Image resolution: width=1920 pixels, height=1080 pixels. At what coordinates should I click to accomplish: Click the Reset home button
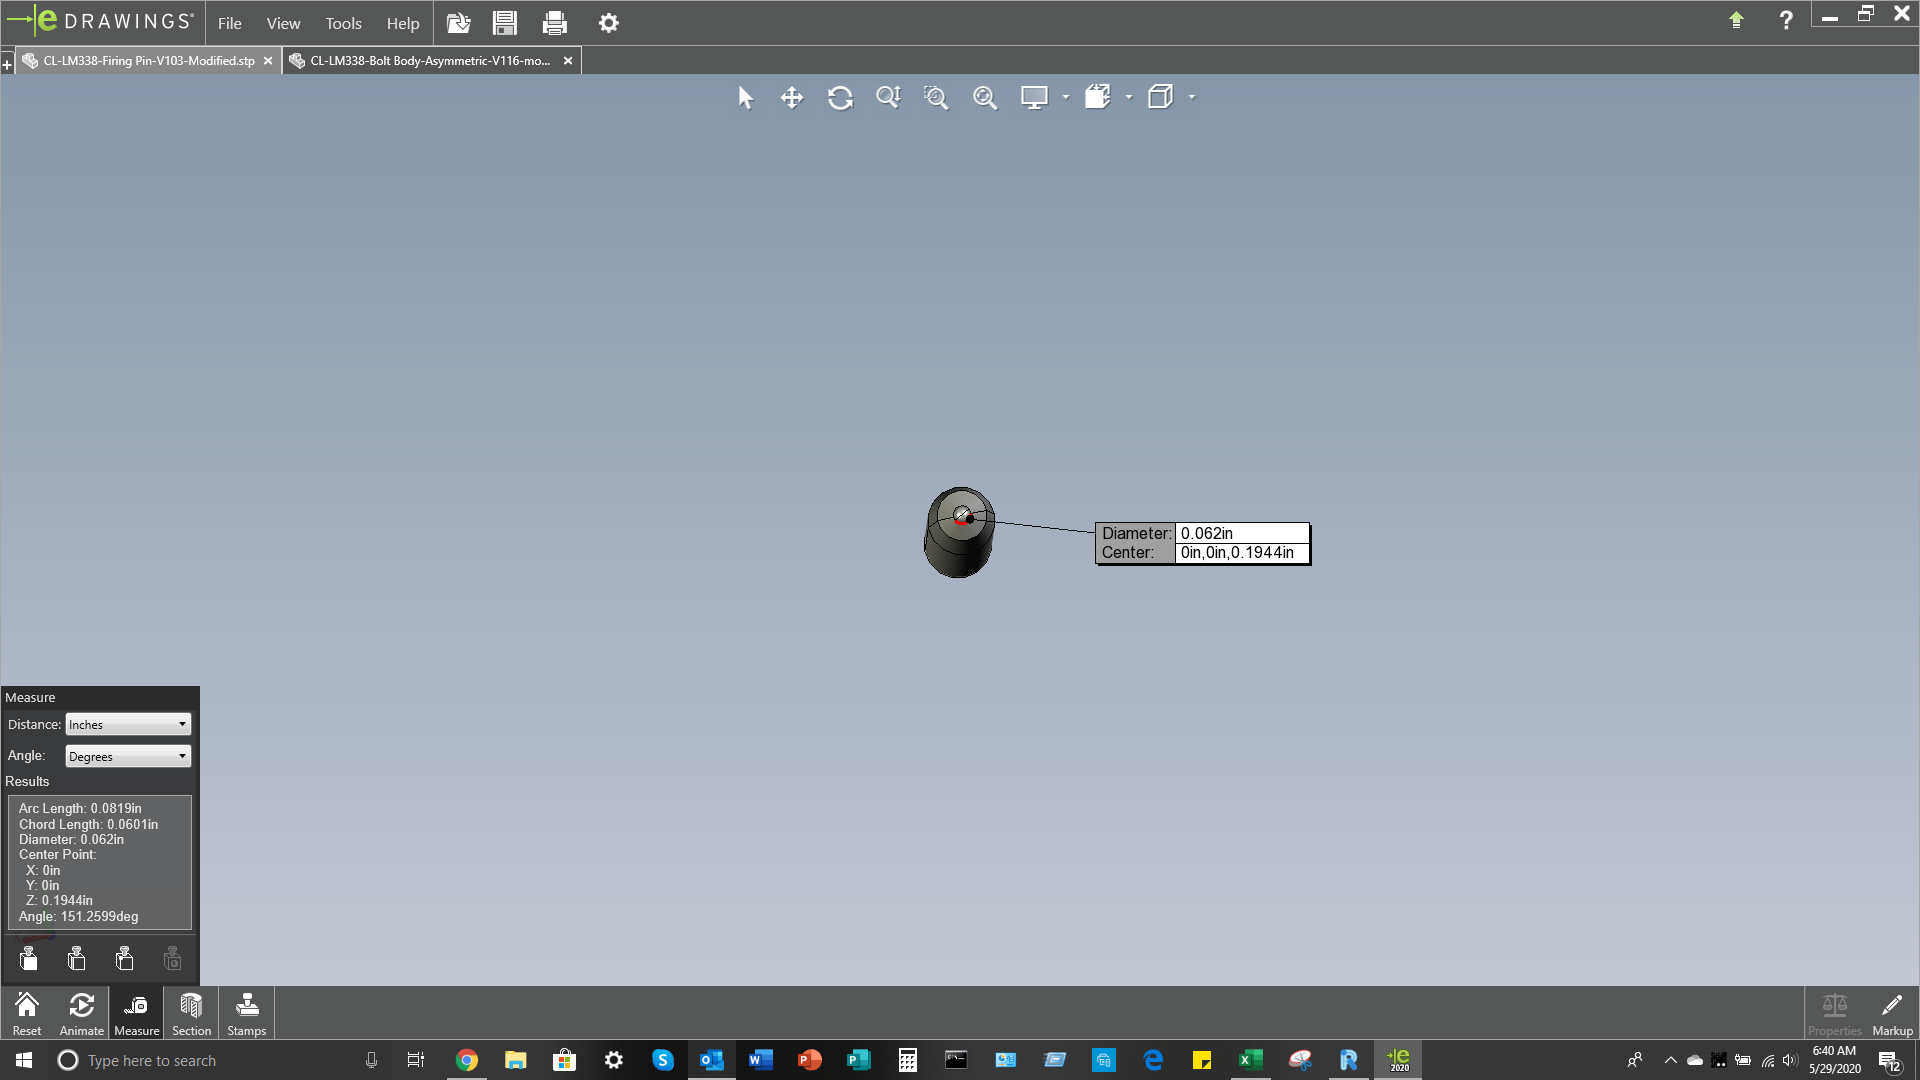(x=27, y=1013)
